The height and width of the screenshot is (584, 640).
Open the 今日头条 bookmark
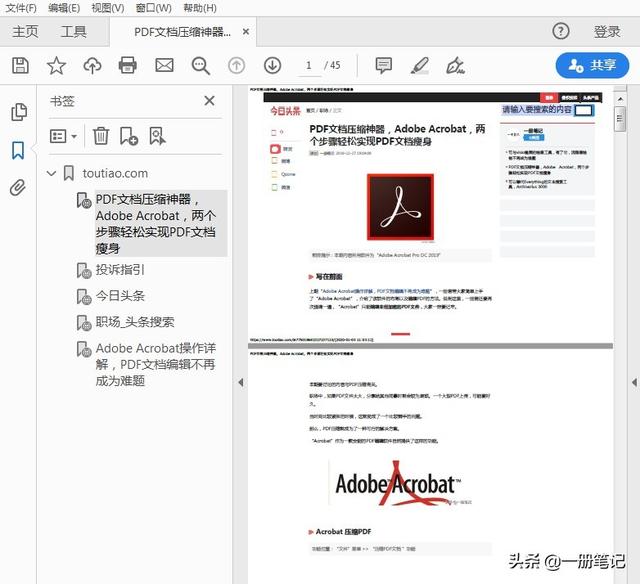click(x=120, y=296)
